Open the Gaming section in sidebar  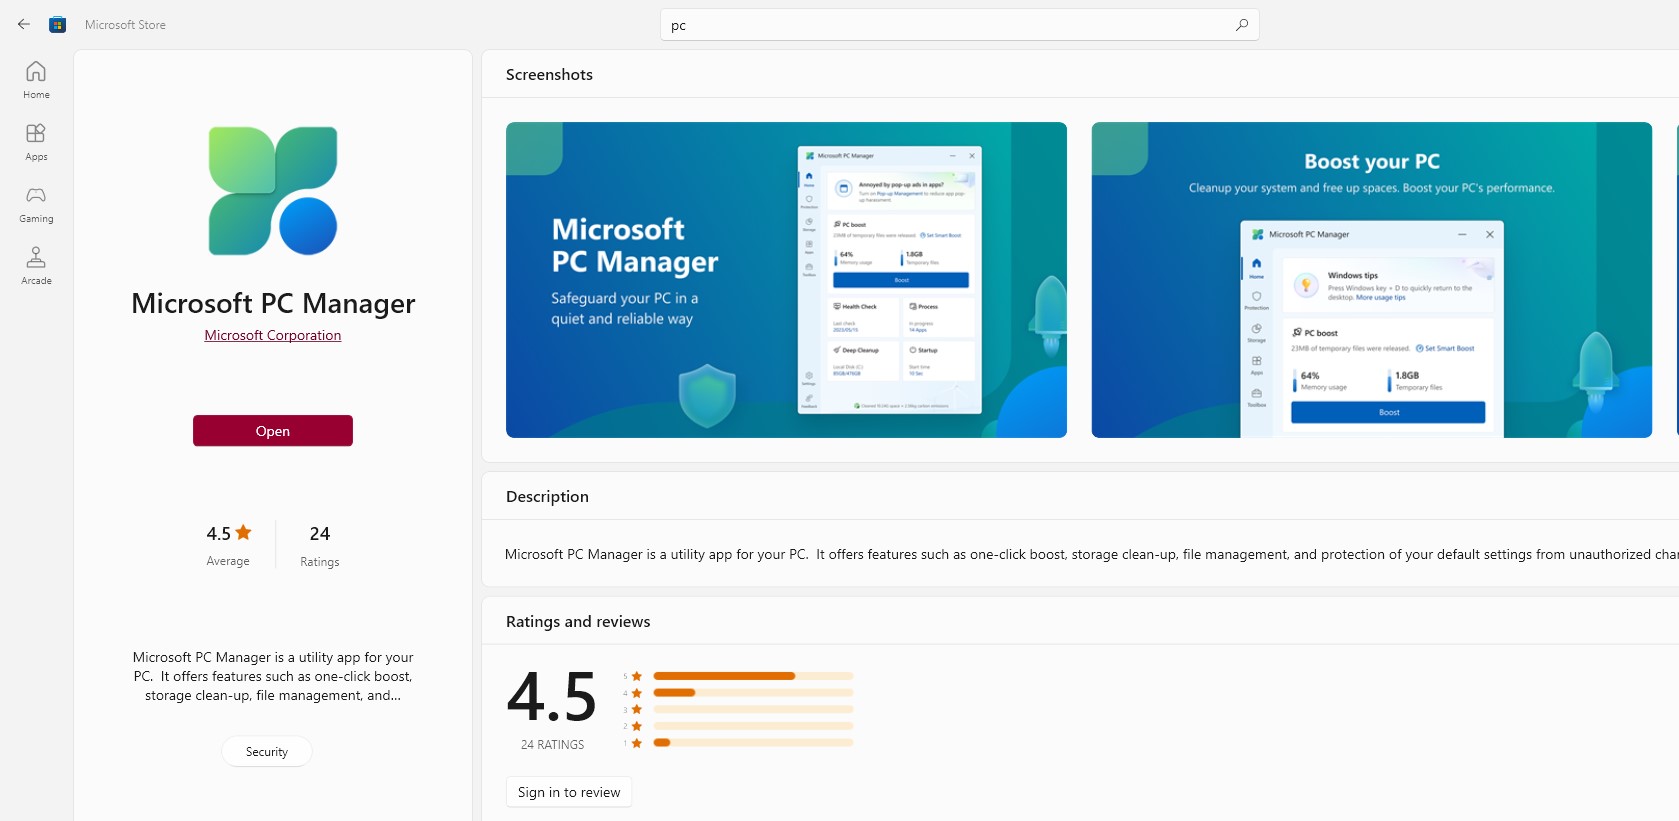36,204
